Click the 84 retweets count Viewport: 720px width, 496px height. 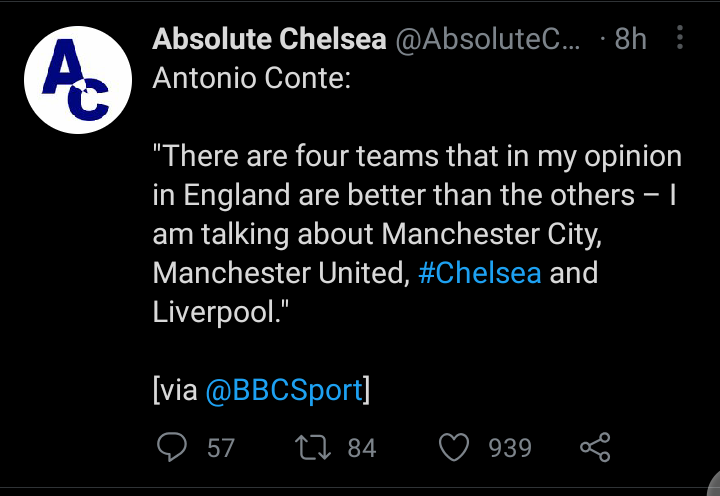(x=361, y=448)
